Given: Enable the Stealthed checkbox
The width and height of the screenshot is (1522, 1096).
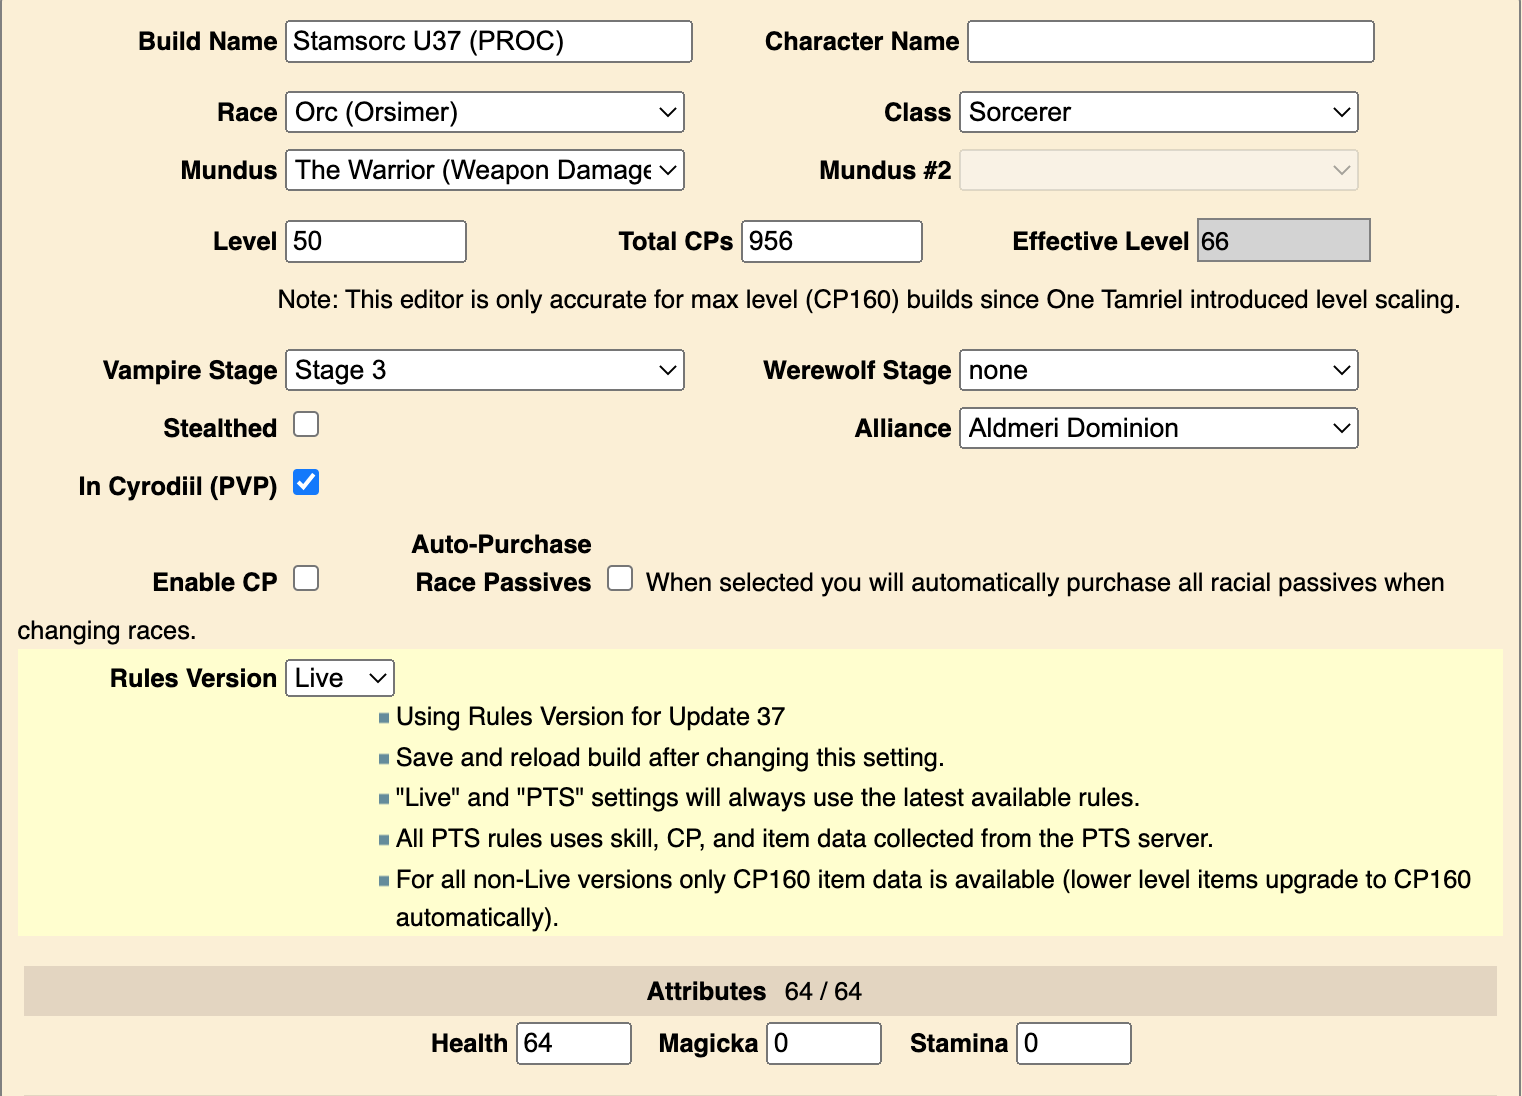Looking at the screenshot, I should point(306,425).
